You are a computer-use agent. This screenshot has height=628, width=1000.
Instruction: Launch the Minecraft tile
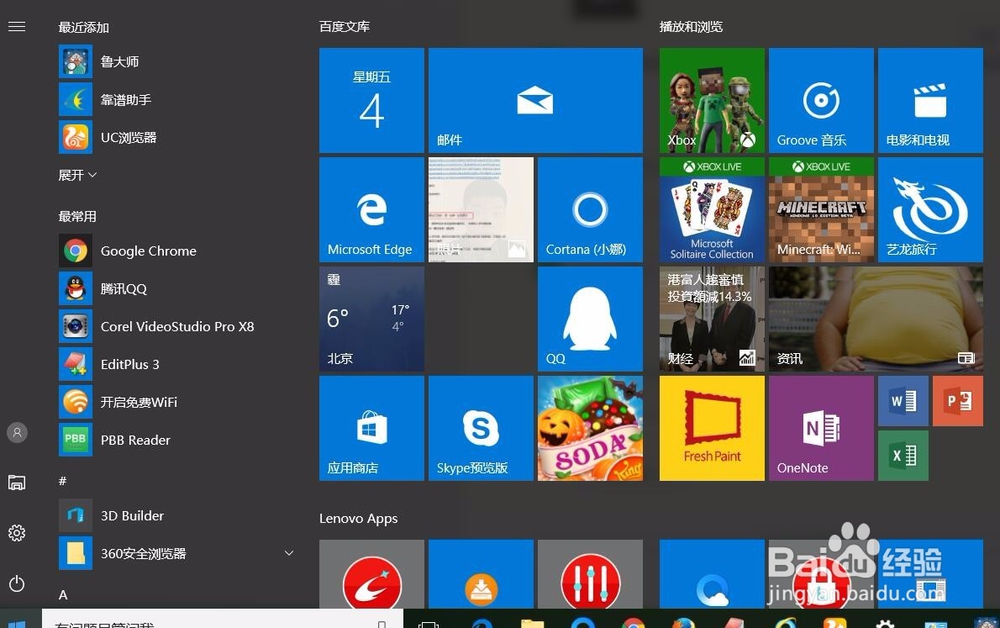point(821,210)
